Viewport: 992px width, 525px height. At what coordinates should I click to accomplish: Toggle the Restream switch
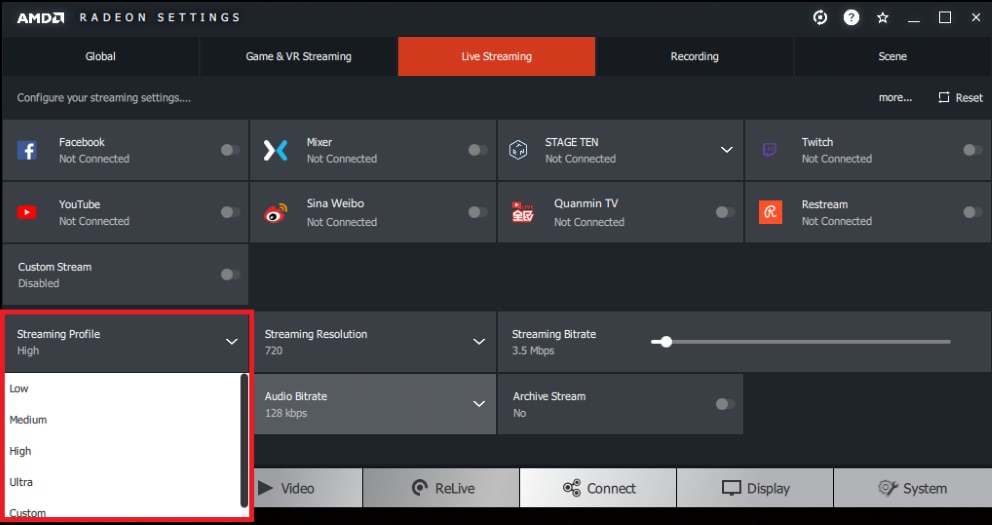pyautogui.click(x=972, y=212)
